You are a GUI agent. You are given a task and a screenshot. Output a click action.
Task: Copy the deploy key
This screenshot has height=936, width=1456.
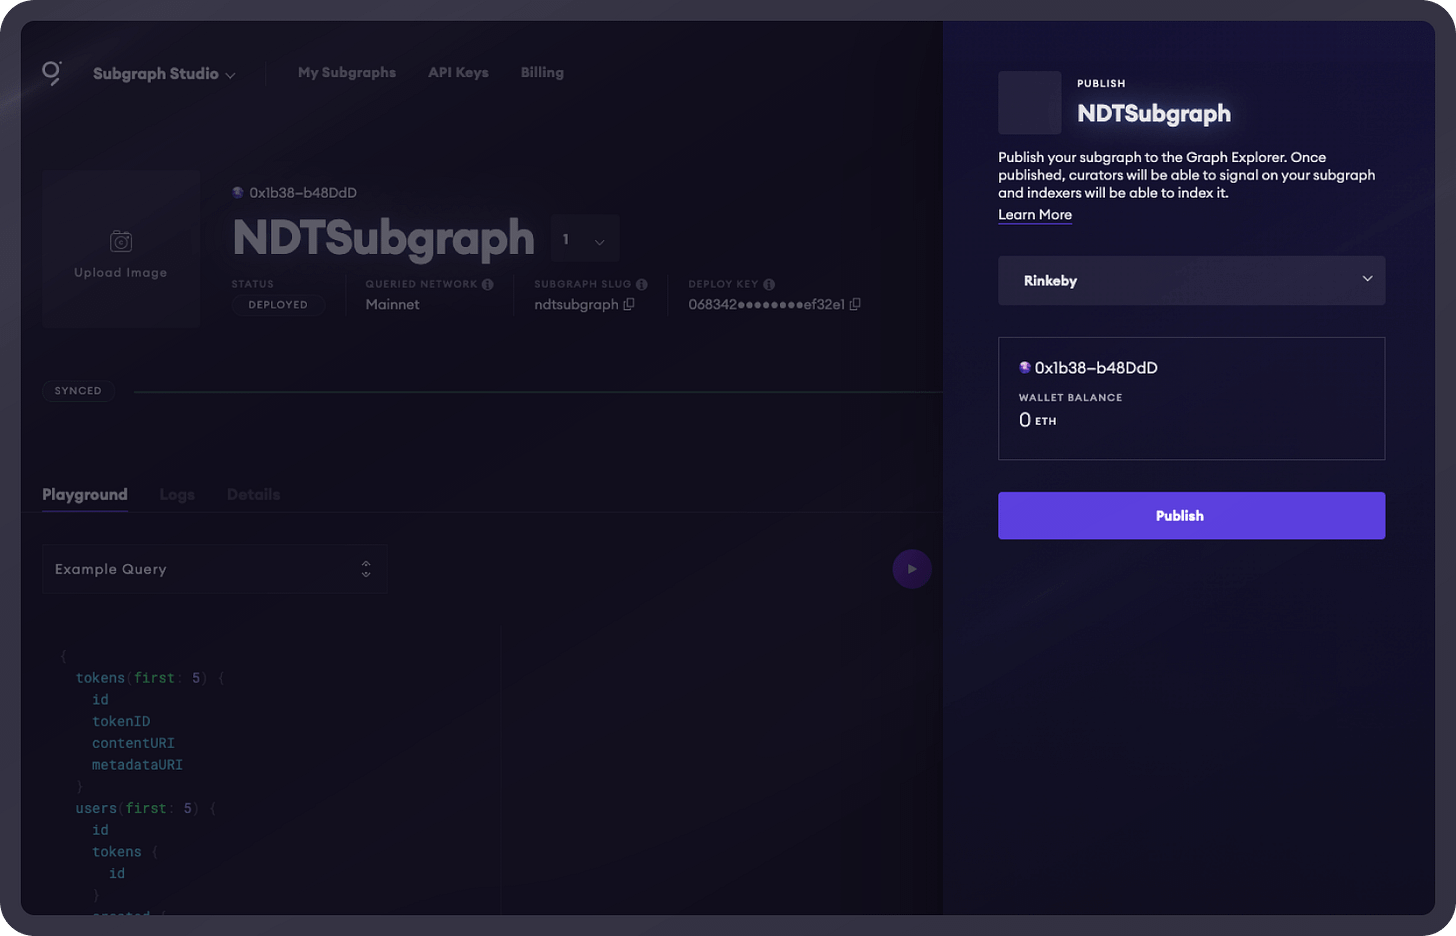coord(855,304)
